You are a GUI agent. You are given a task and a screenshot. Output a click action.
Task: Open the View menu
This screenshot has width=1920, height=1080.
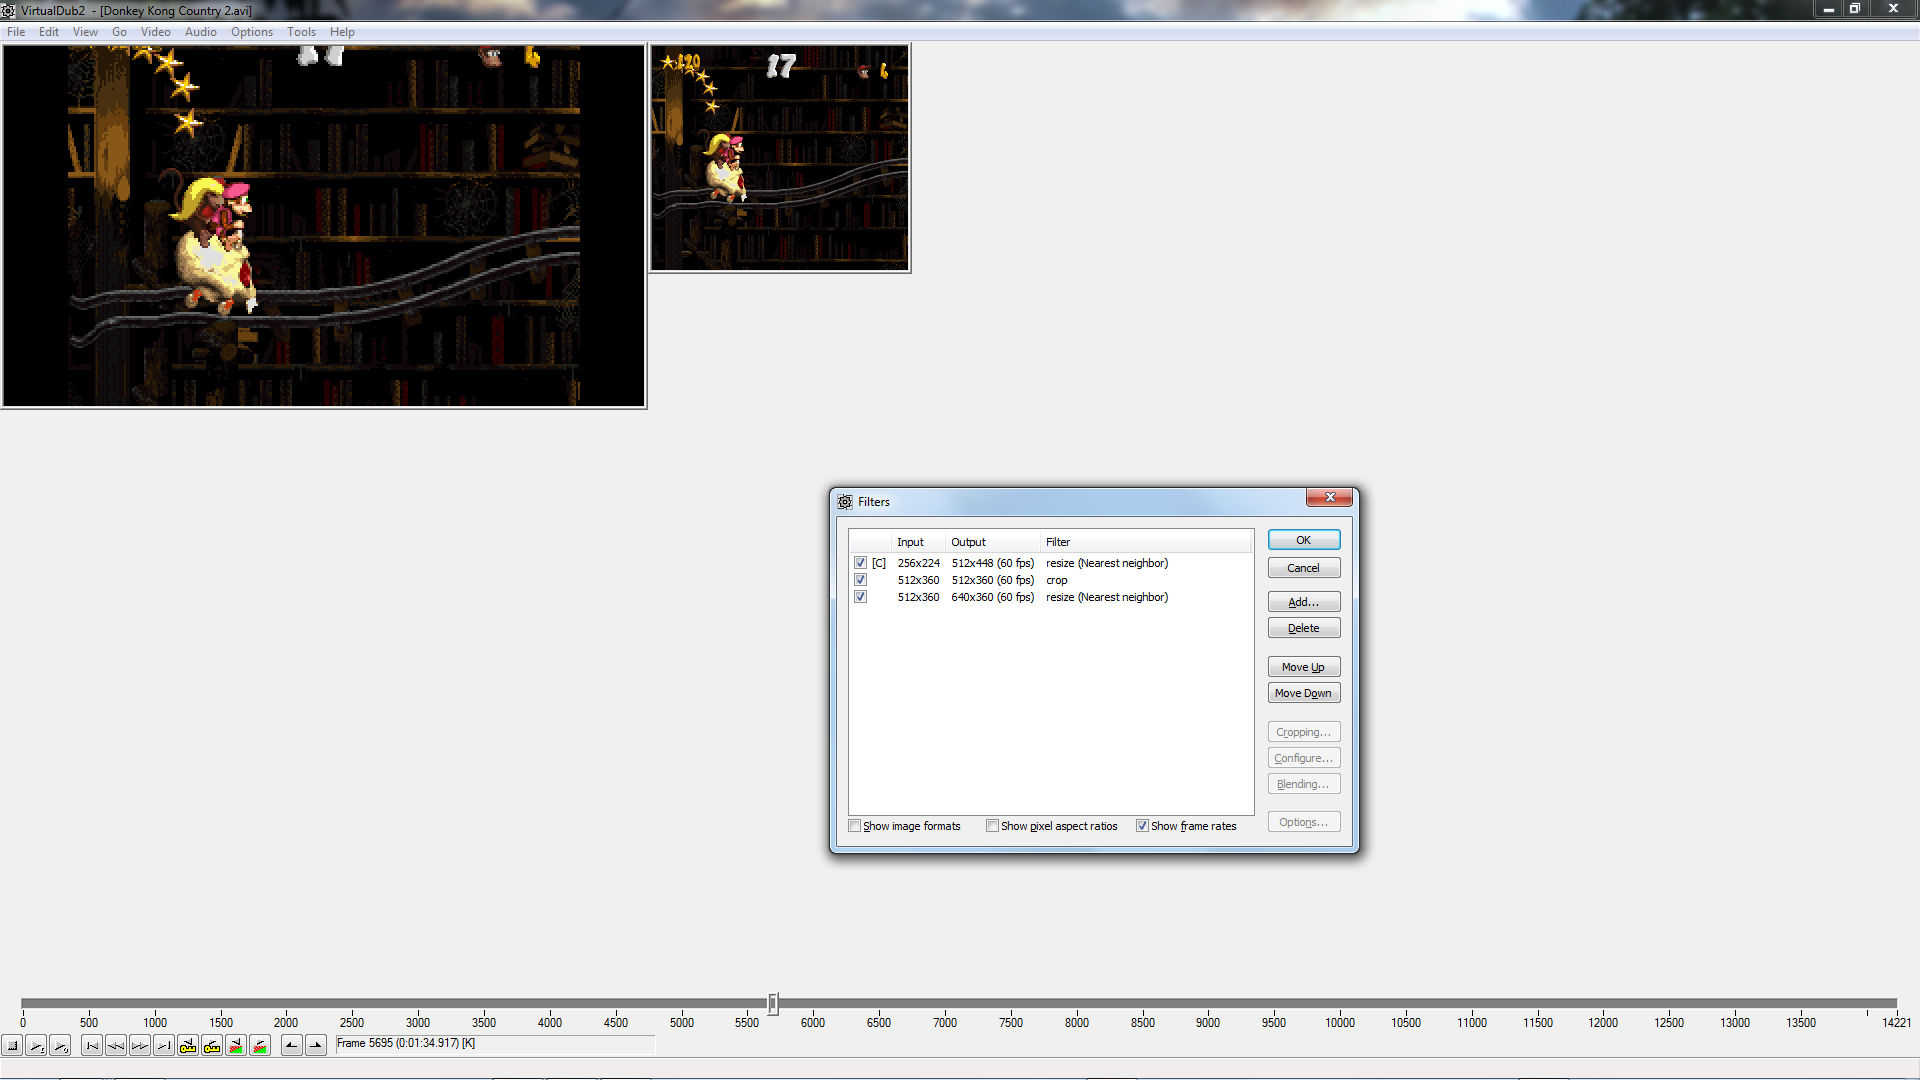point(85,32)
